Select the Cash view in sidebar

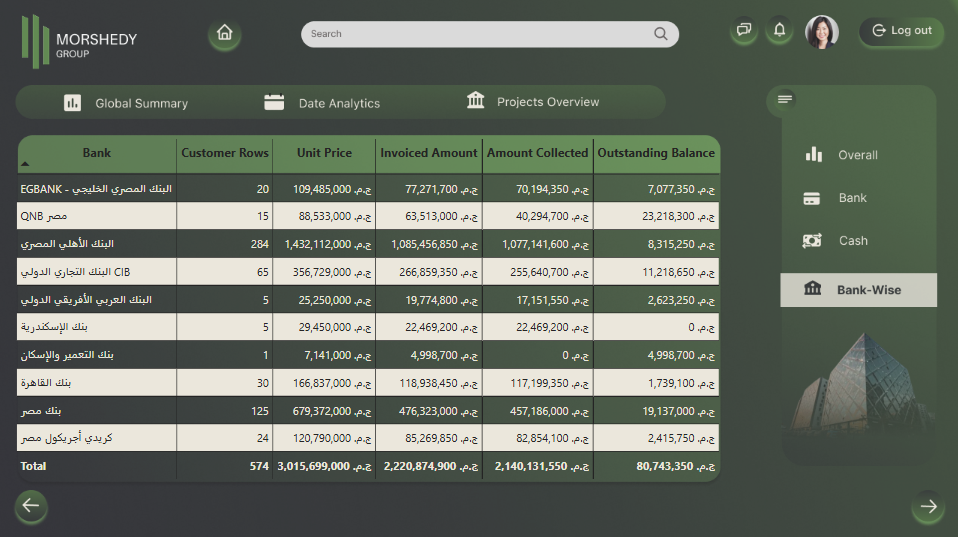tap(835, 241)
